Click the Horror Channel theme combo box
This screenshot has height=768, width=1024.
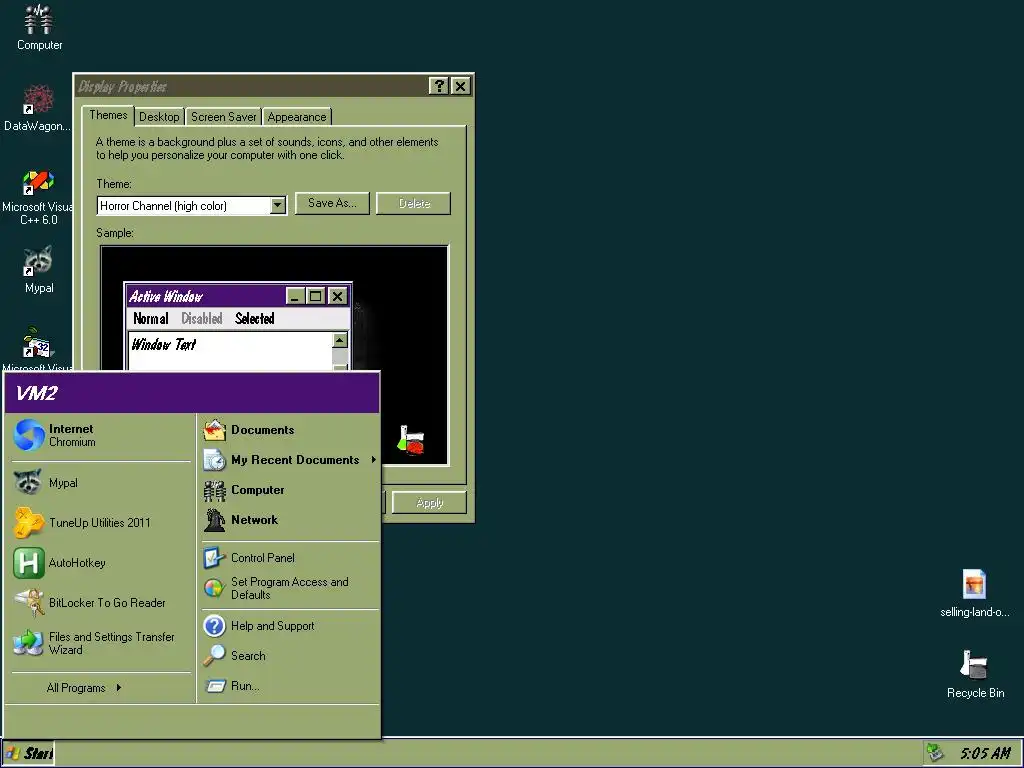191,206
